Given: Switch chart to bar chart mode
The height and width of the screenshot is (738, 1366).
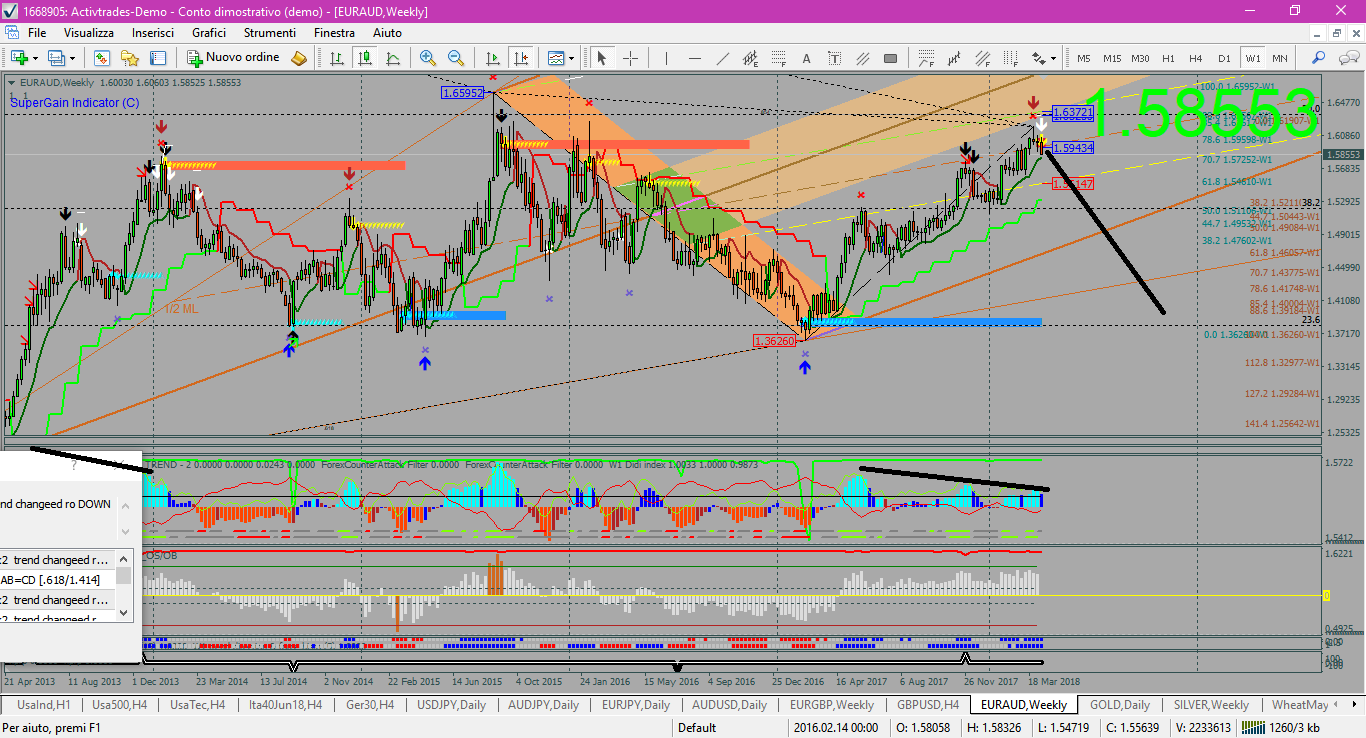Looking at the screenshot, I should click(x=337, y=58).
